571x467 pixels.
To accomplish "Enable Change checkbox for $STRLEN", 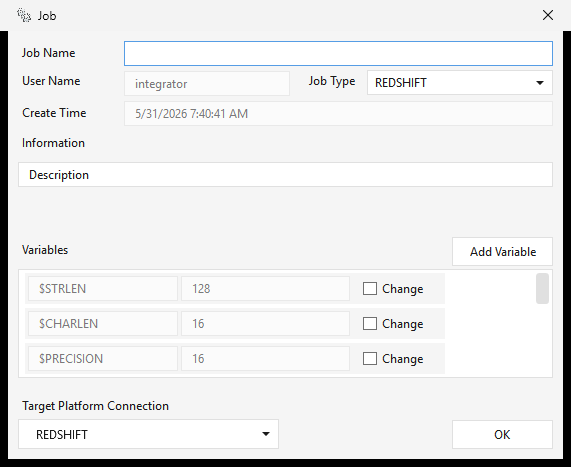I will click(x=370, y=289).
